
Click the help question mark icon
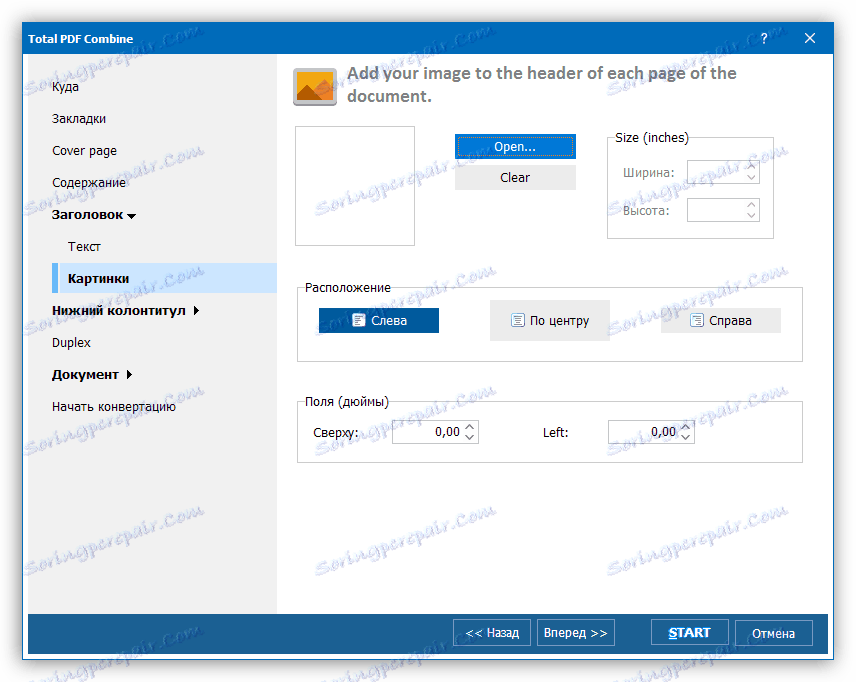(764, 38)
